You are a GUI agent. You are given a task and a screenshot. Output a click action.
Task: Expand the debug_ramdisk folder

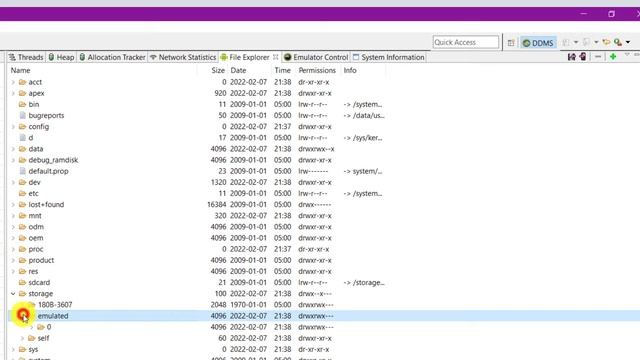13,160
